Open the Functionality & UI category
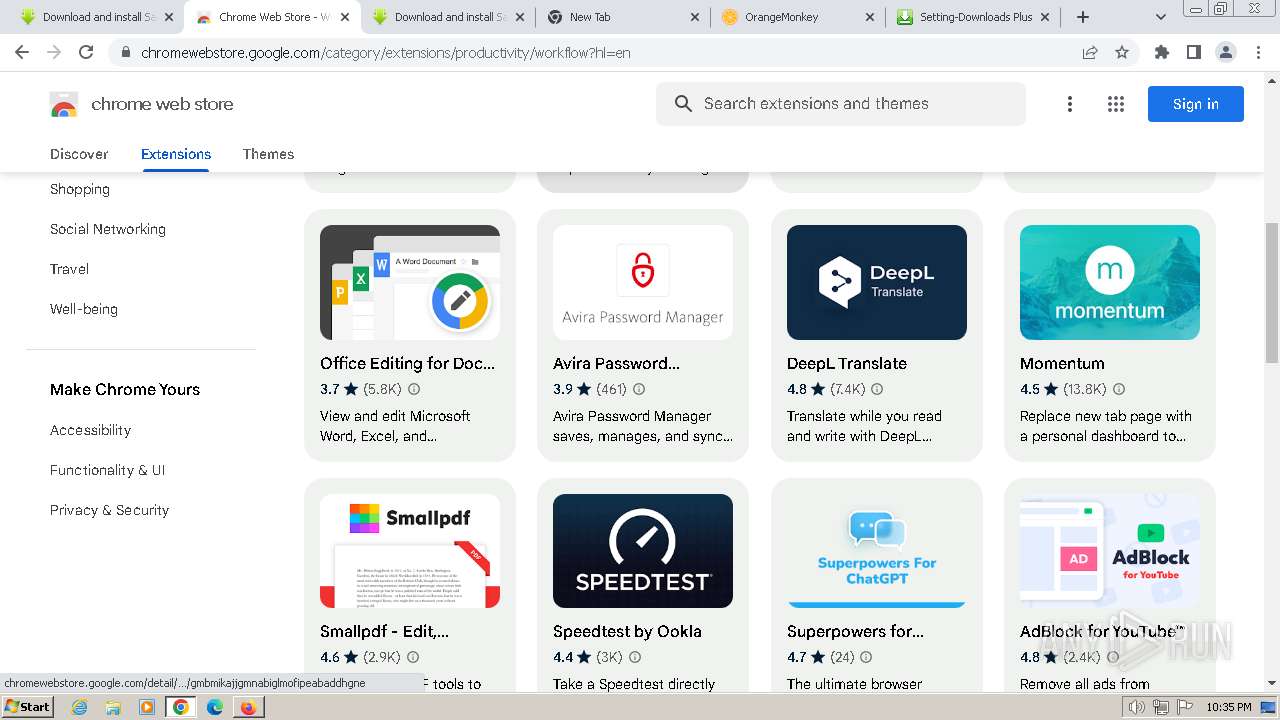 pyautogui.click(x=107, y=470)
